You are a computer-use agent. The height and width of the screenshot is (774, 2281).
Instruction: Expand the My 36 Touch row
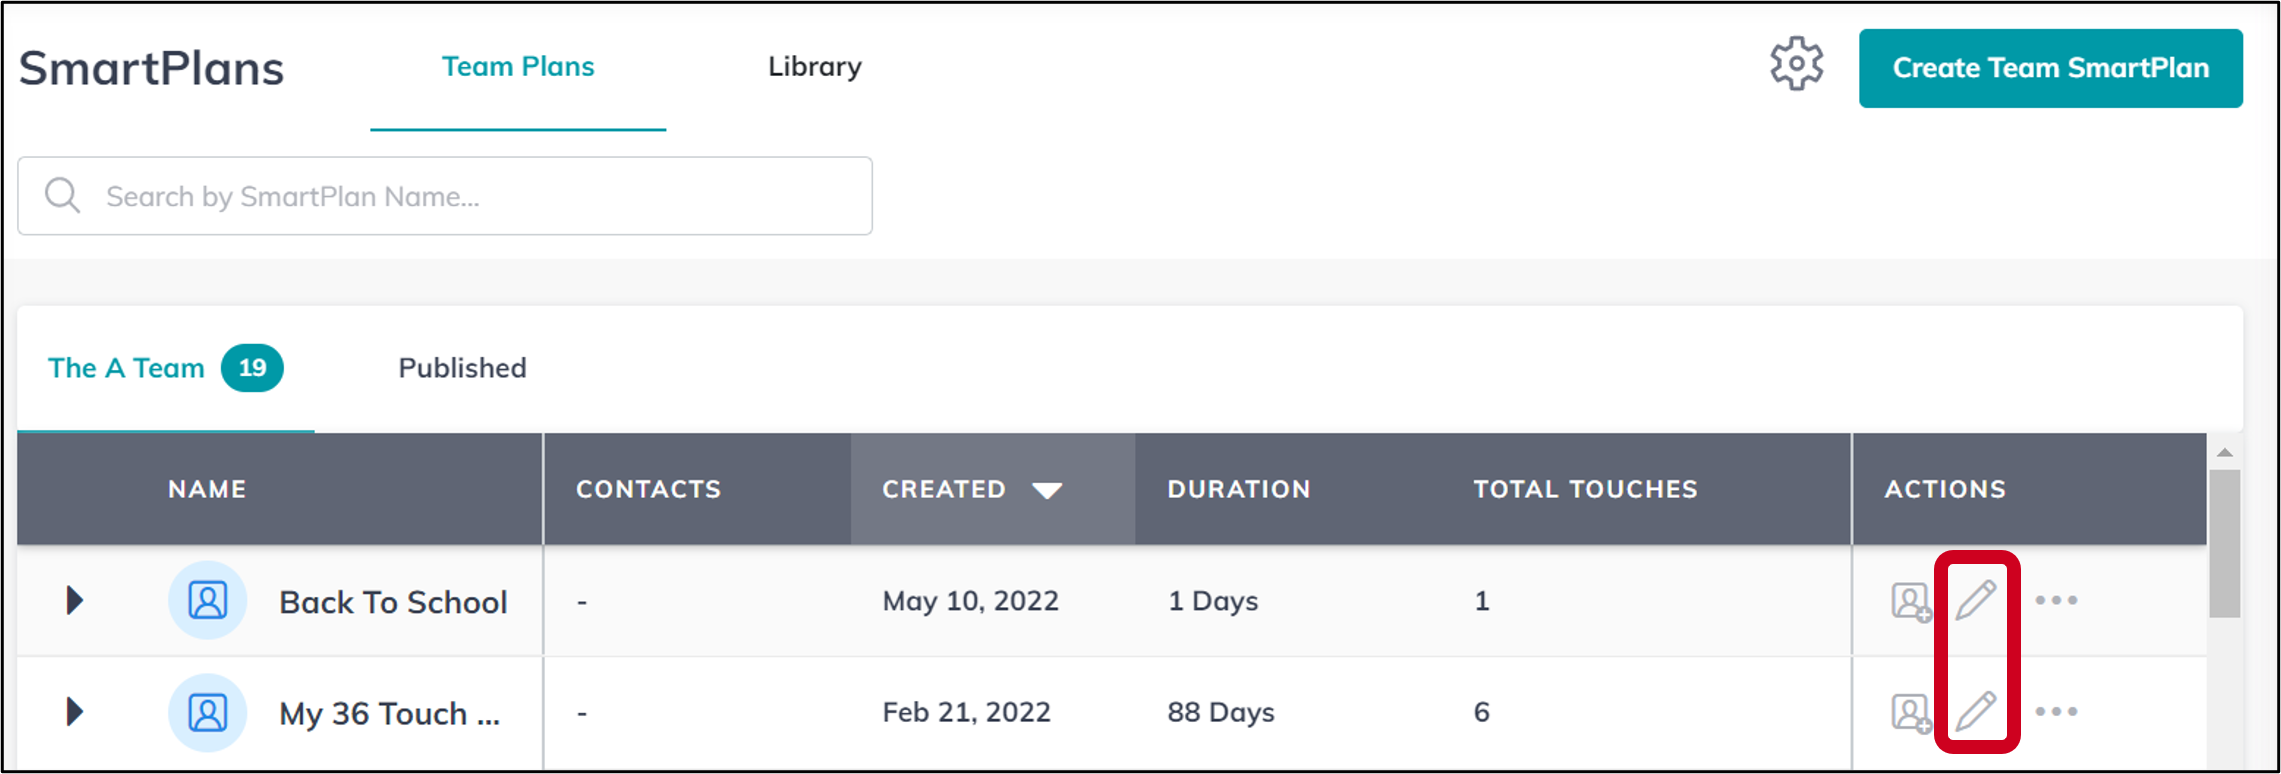click(x=74, y=711)
